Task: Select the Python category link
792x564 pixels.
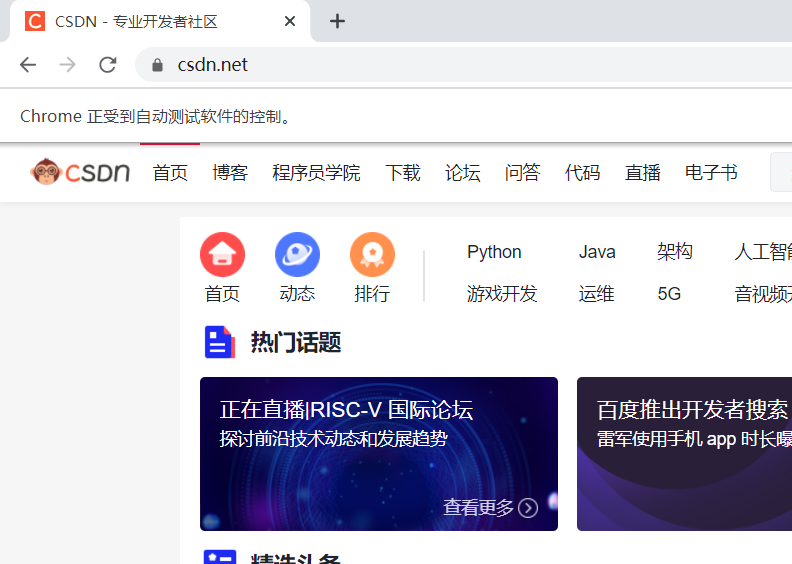Action: [494, 252]
